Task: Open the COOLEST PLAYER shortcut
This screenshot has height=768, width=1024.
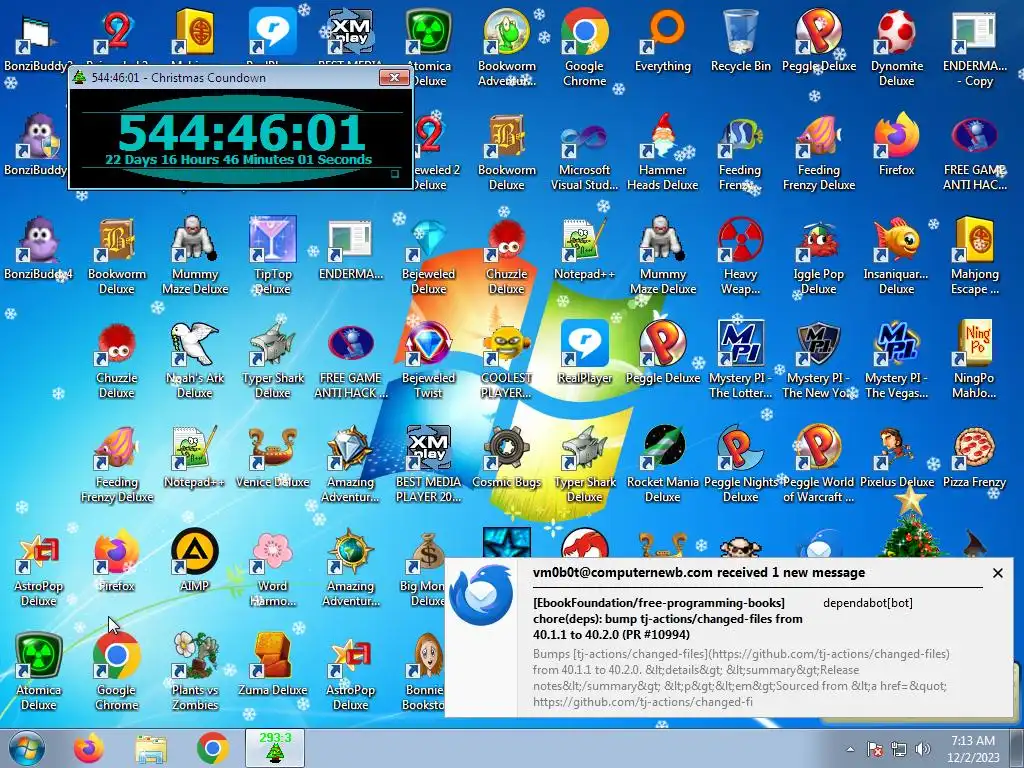Action: [x=507, y=359]
